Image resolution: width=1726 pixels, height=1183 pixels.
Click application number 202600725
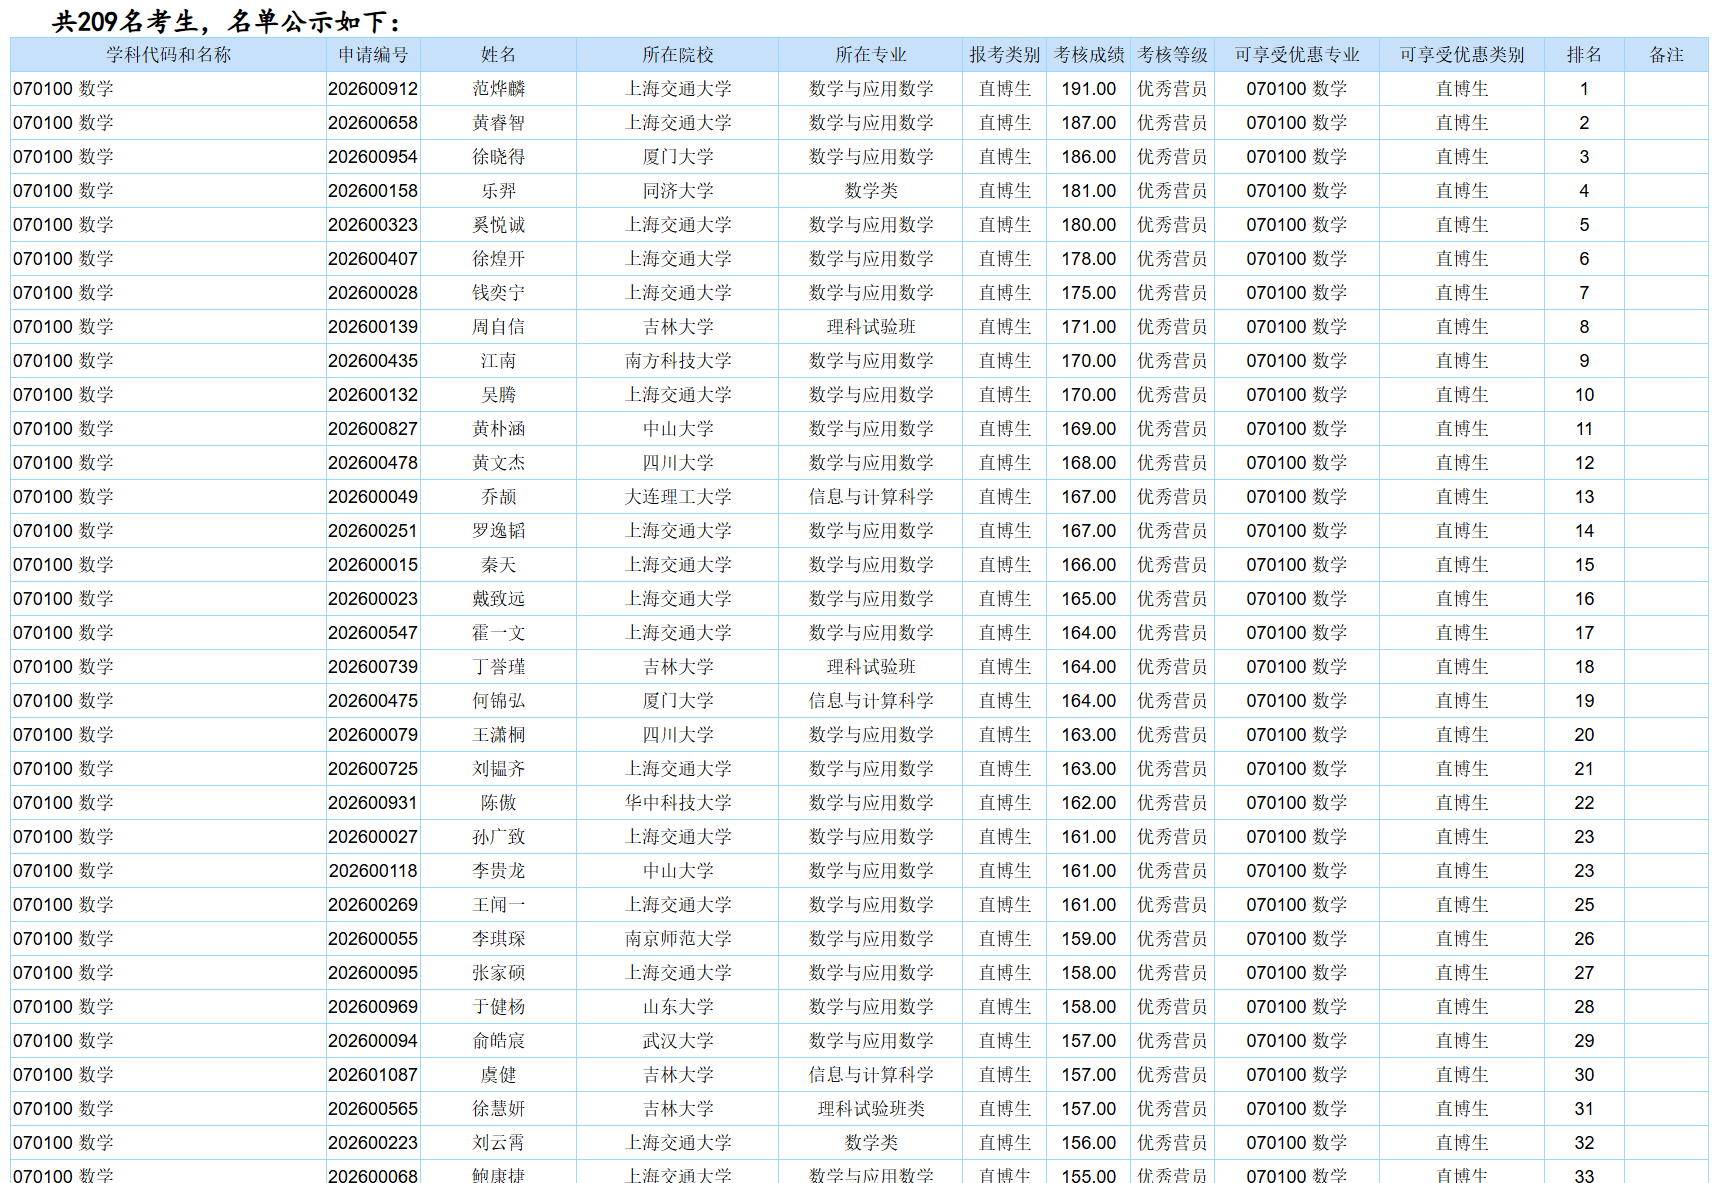[x=373, y=769]
